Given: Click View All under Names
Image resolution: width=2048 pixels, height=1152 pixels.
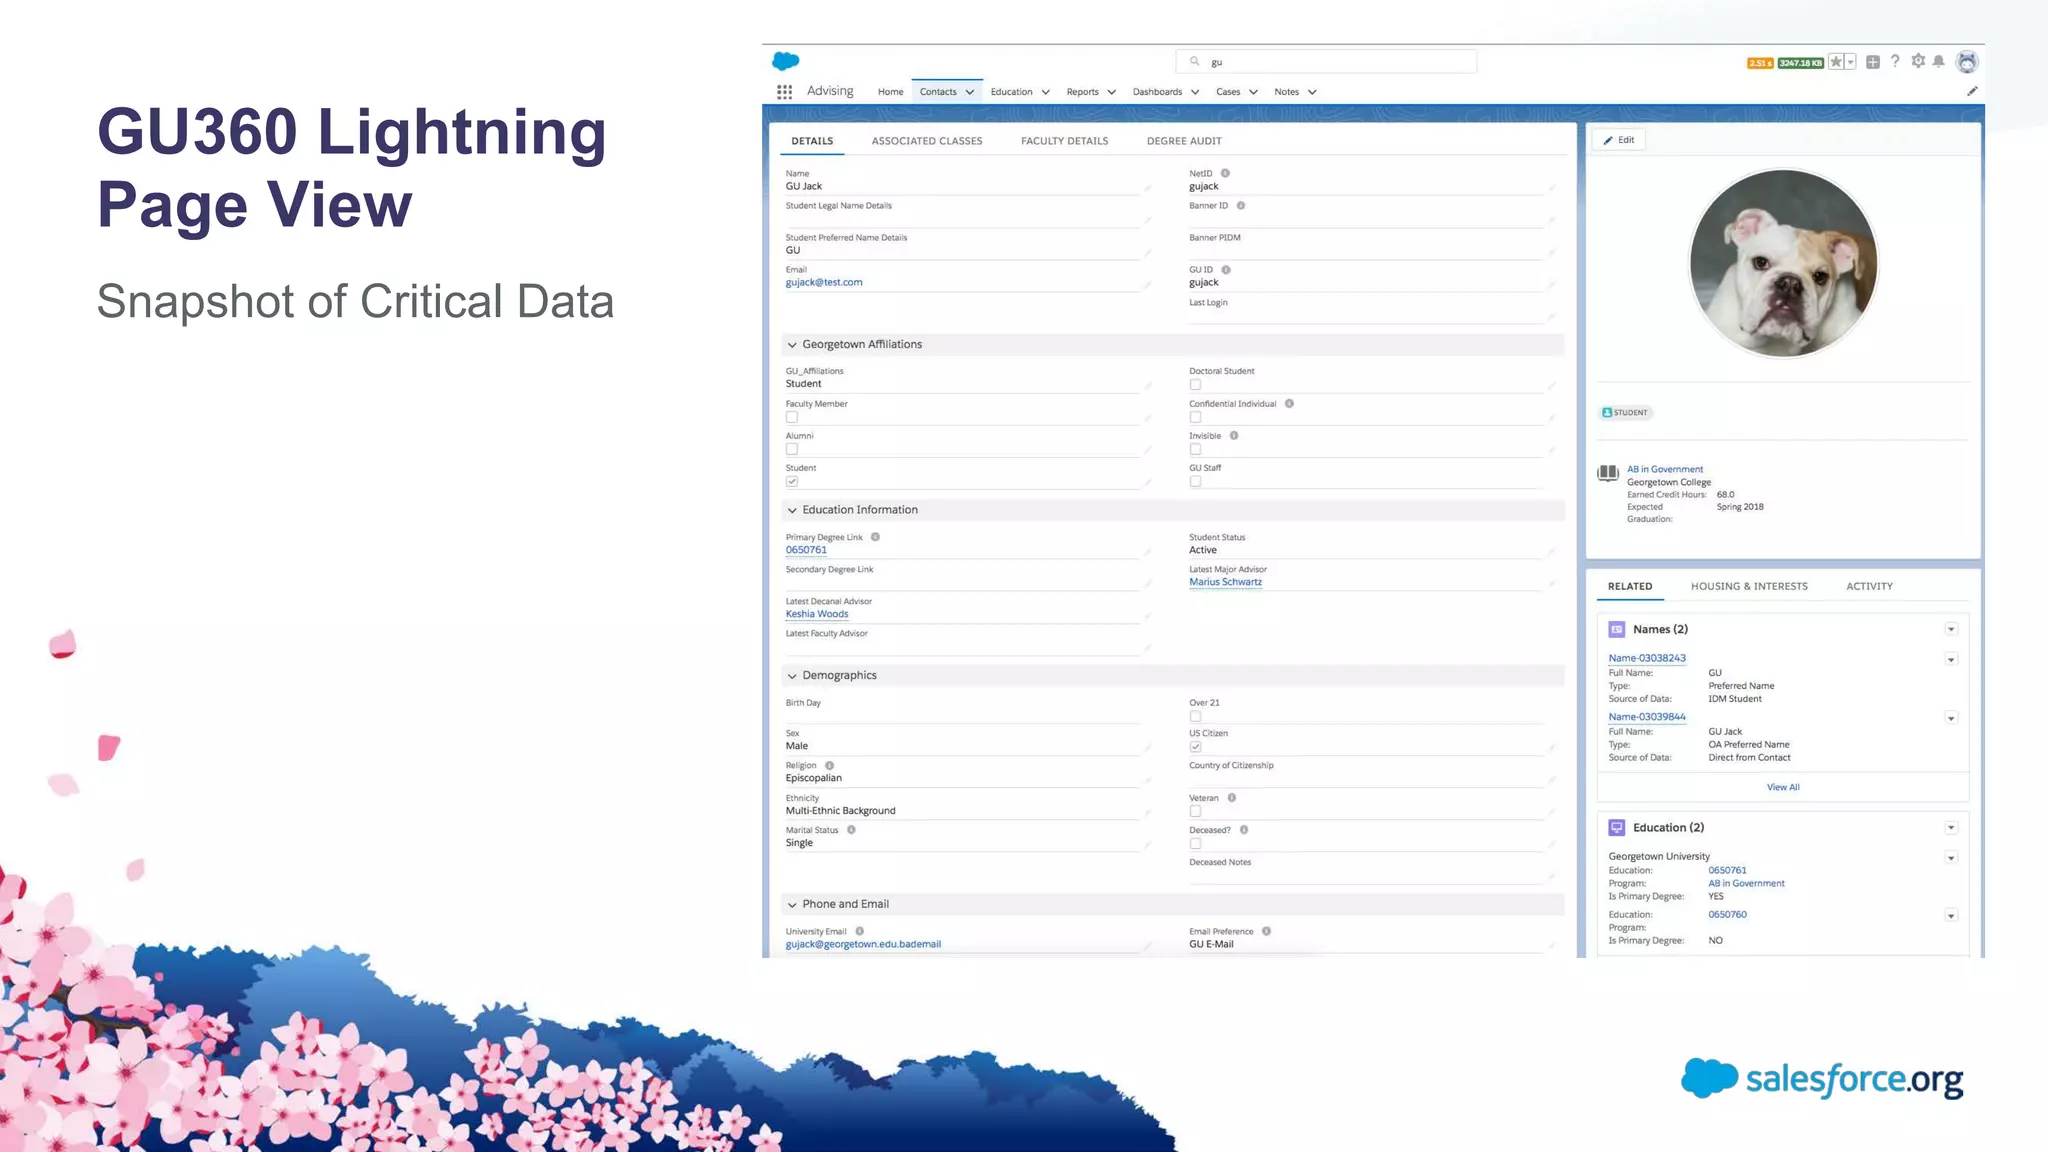Looking at the screenshot, I should pos(1783,788).
